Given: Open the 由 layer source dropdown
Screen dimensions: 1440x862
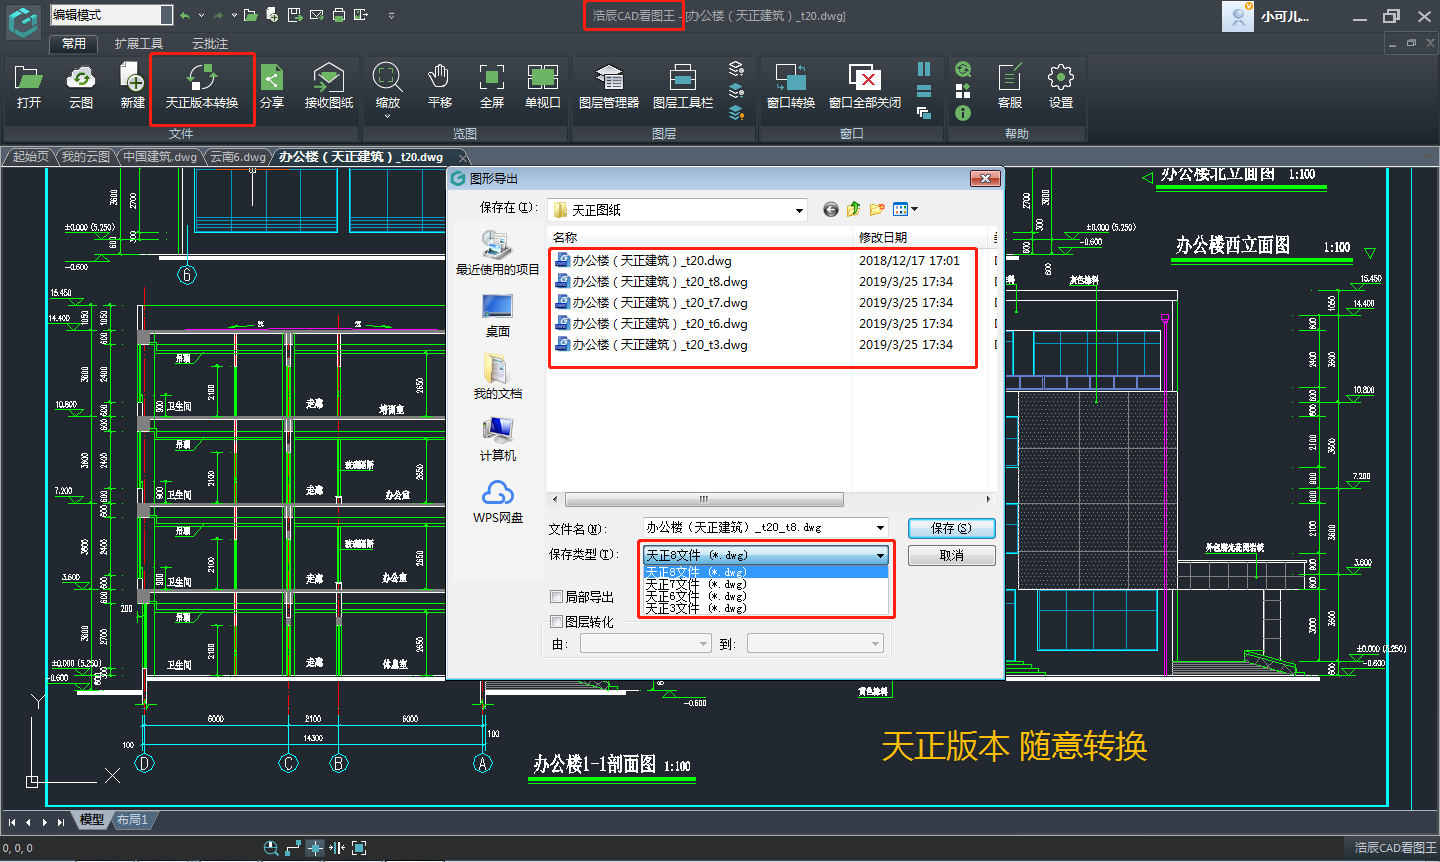Looking at the screenshot, I should [x=645, y=644].
